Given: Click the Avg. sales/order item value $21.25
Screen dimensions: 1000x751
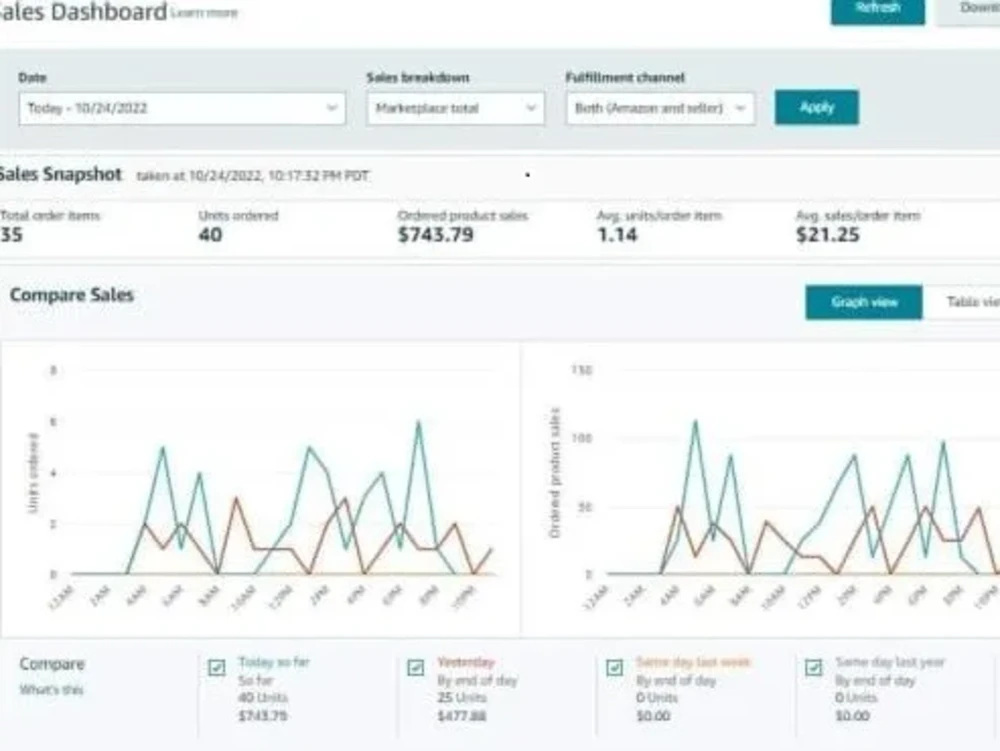Looking at the screenshot, I should 827,235.
